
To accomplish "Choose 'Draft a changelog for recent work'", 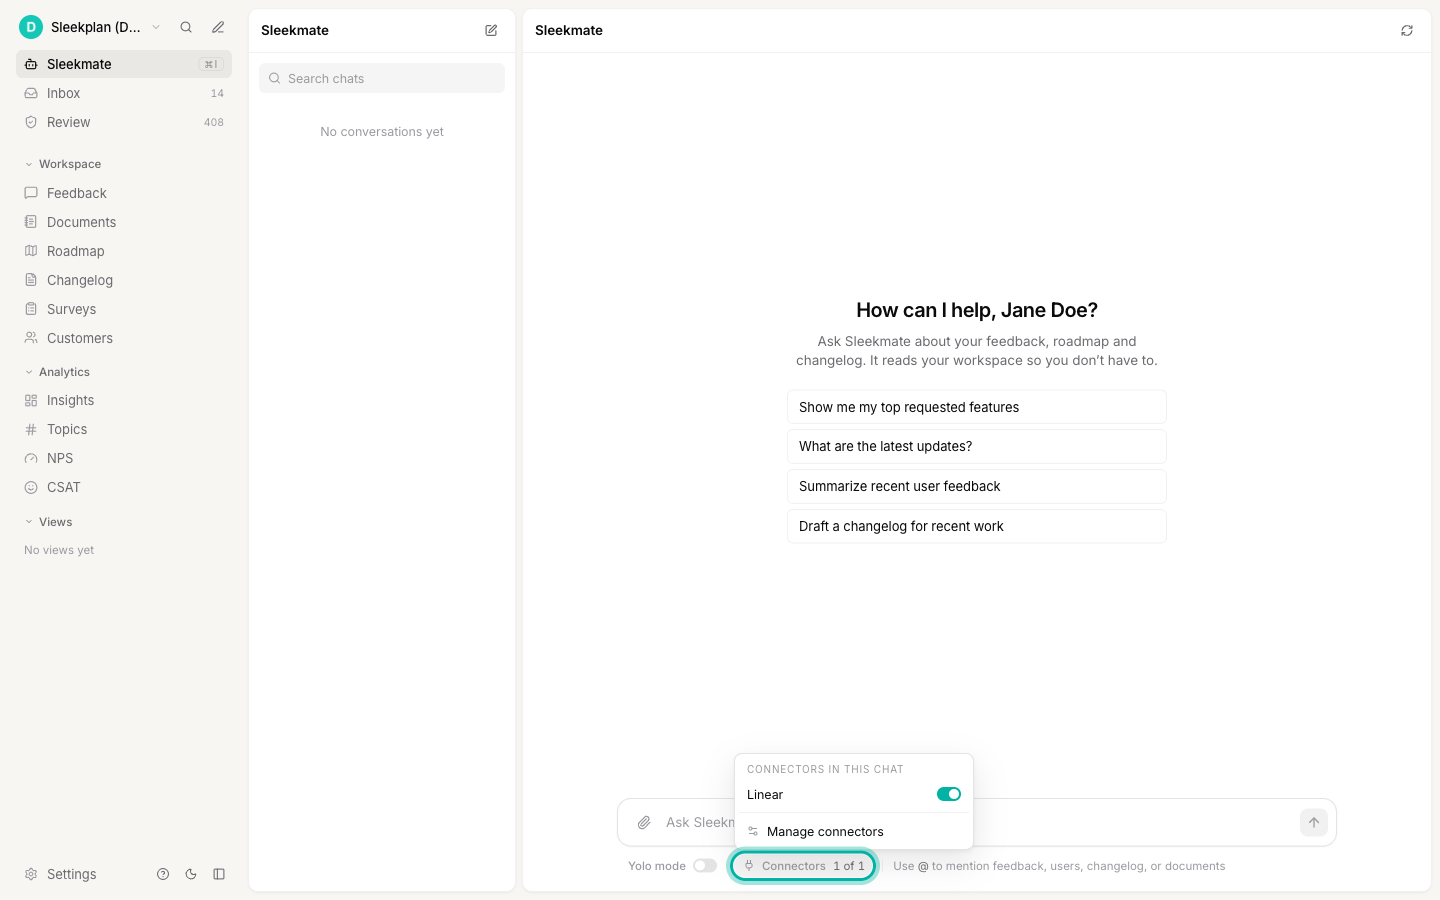I will point(977,526).
